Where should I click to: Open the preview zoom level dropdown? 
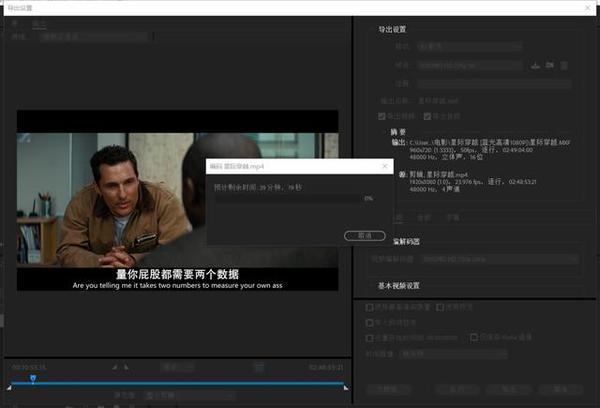tap(177, 367)
